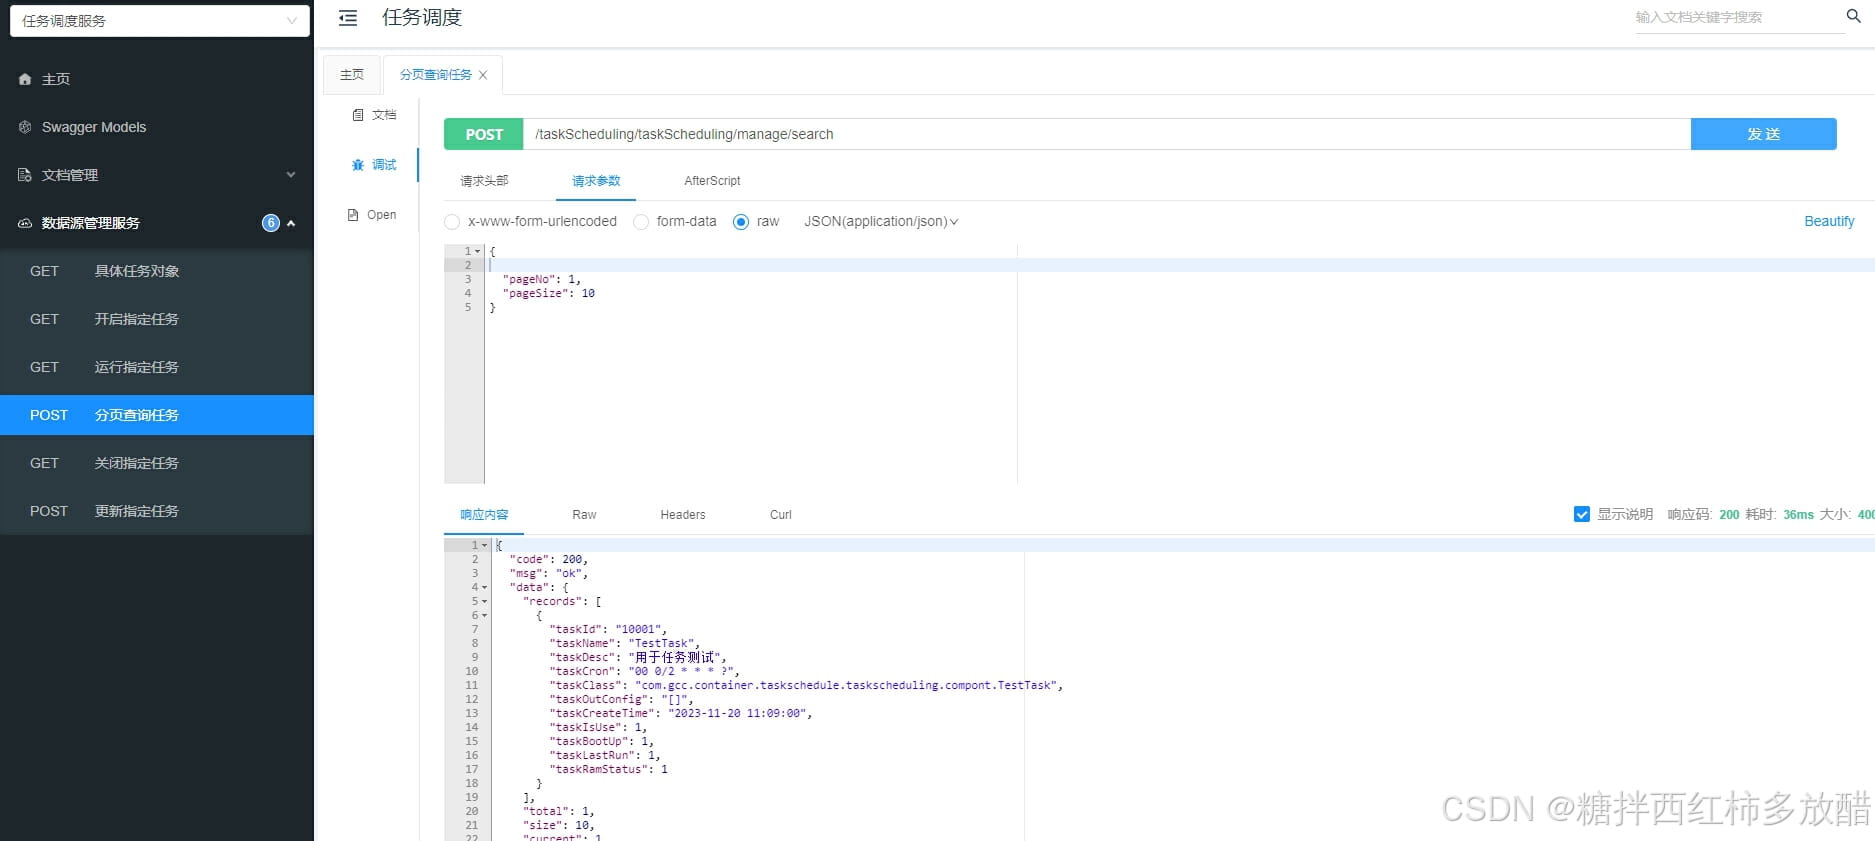Fold the data object at line 4

click(485, 587)
